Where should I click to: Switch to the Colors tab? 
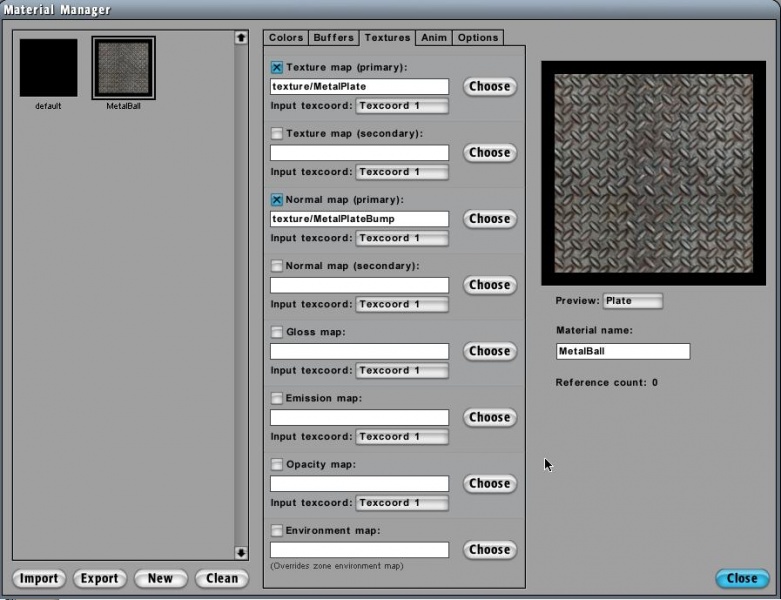[286, 37]
